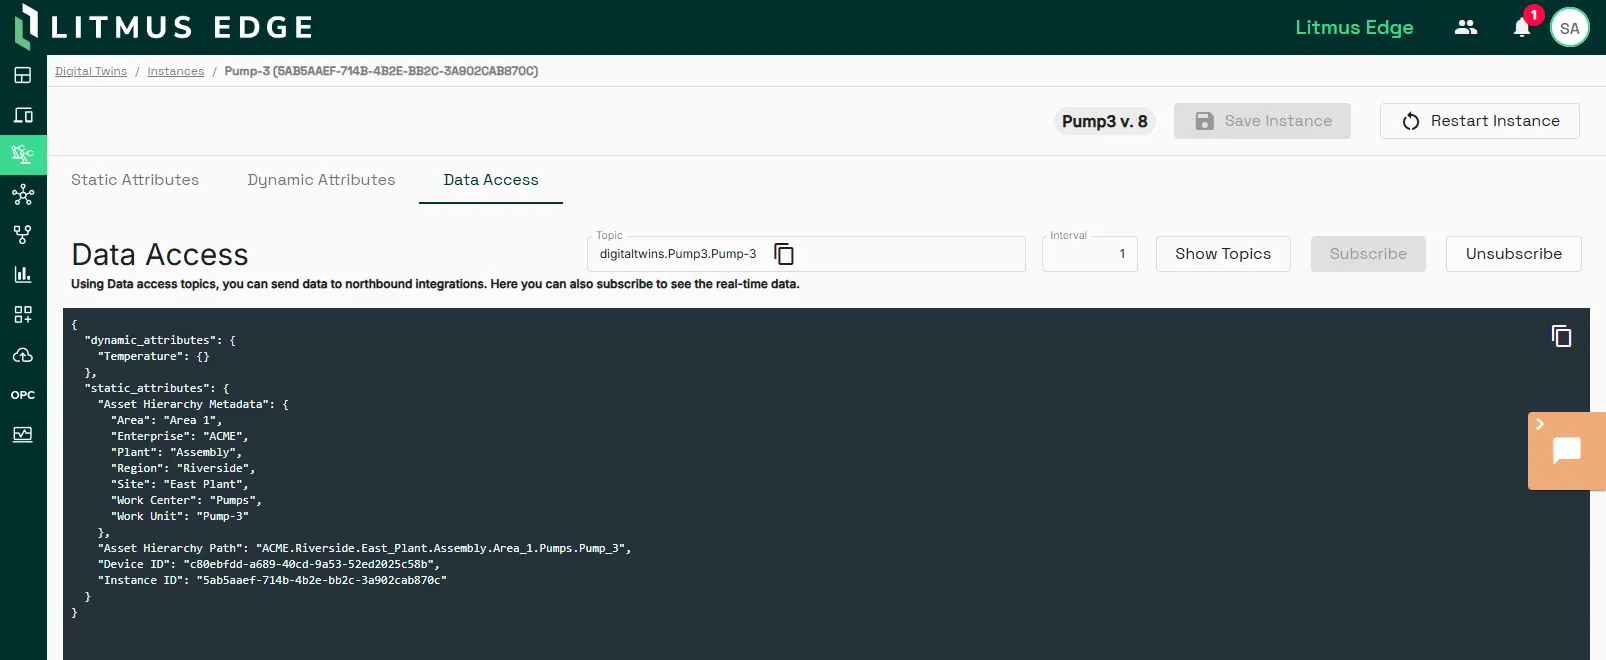Copy the topic name with the copy icon
Viewport: 1606px width, 660px height.
[x=784, y=254]
